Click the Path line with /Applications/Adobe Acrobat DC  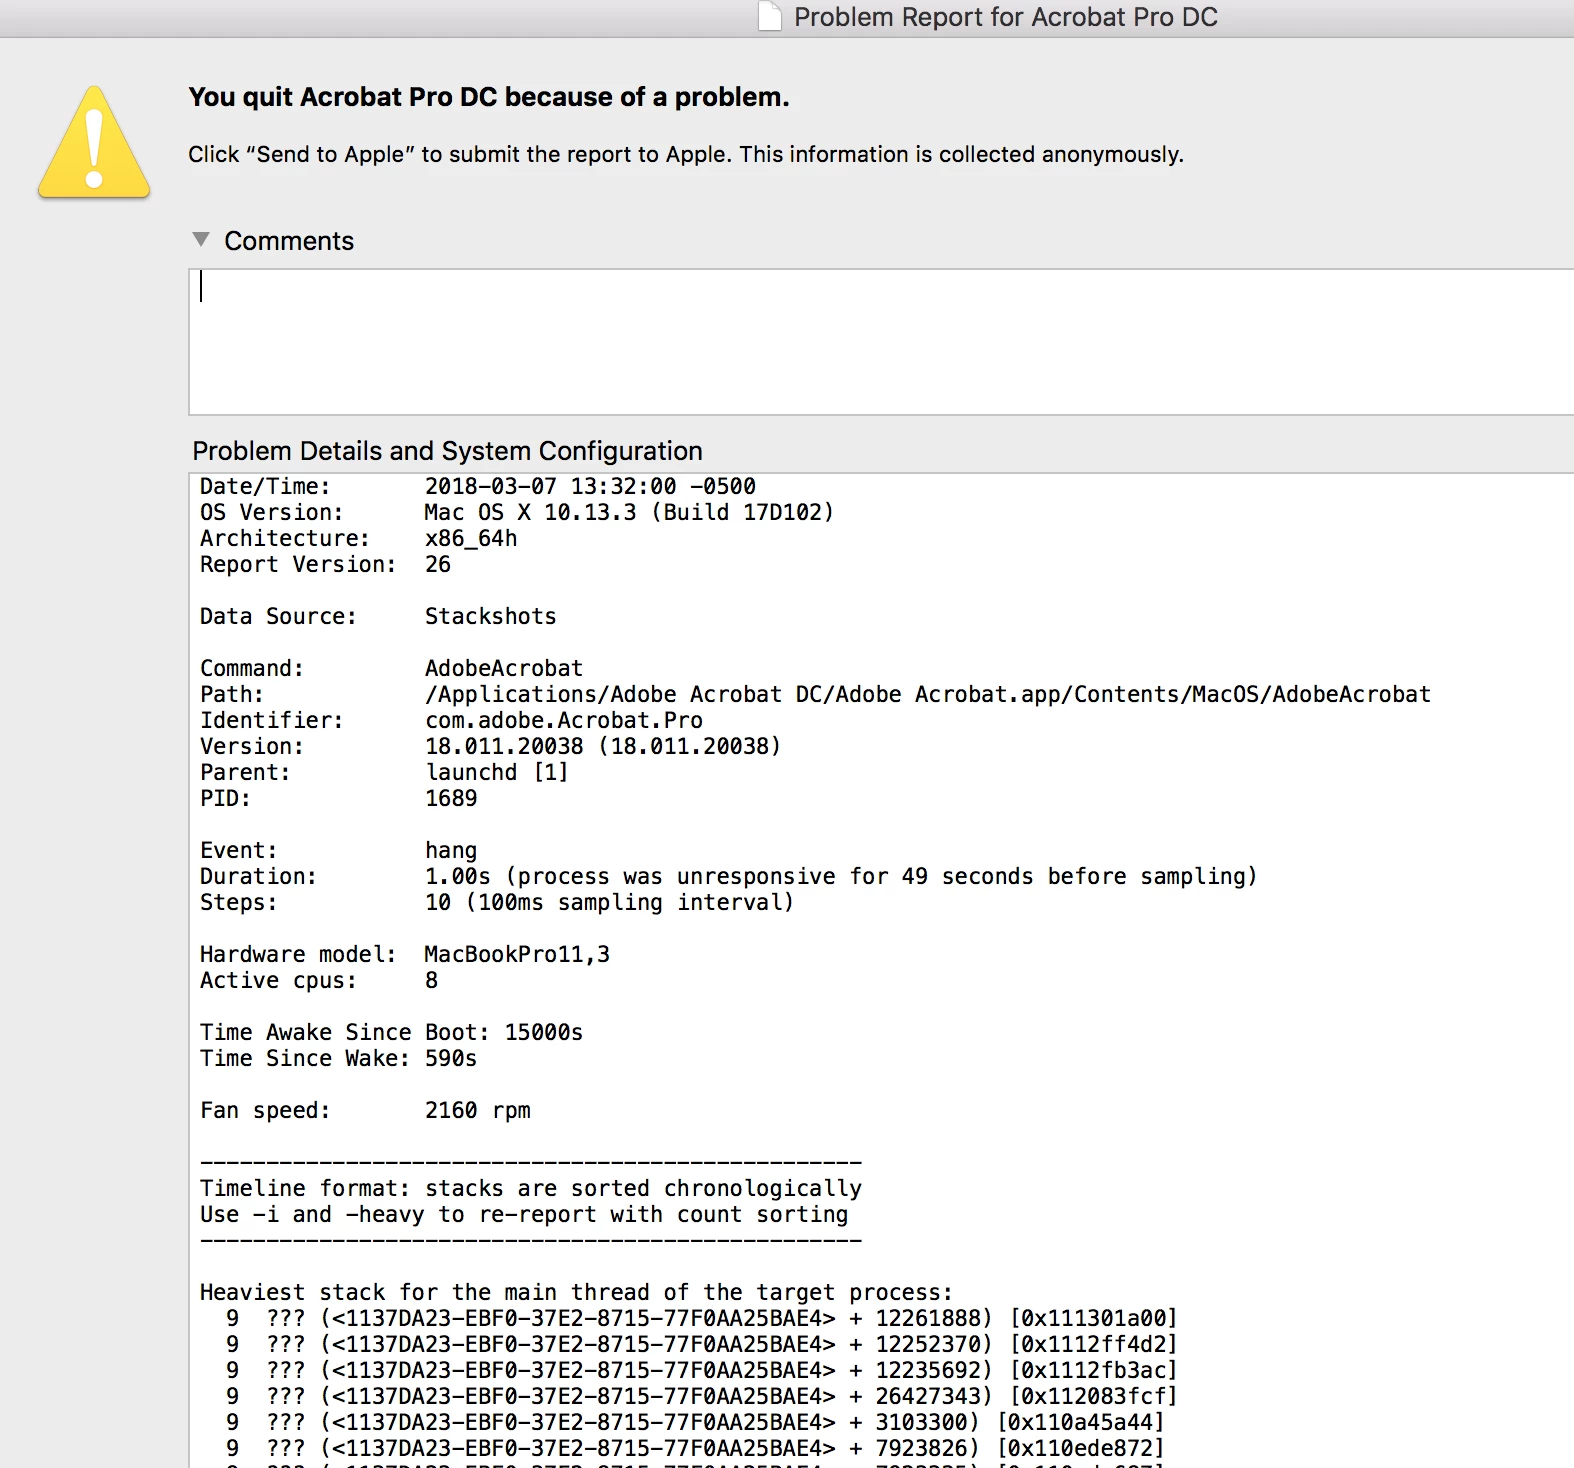pyautogui.click(x=815, y=695)
